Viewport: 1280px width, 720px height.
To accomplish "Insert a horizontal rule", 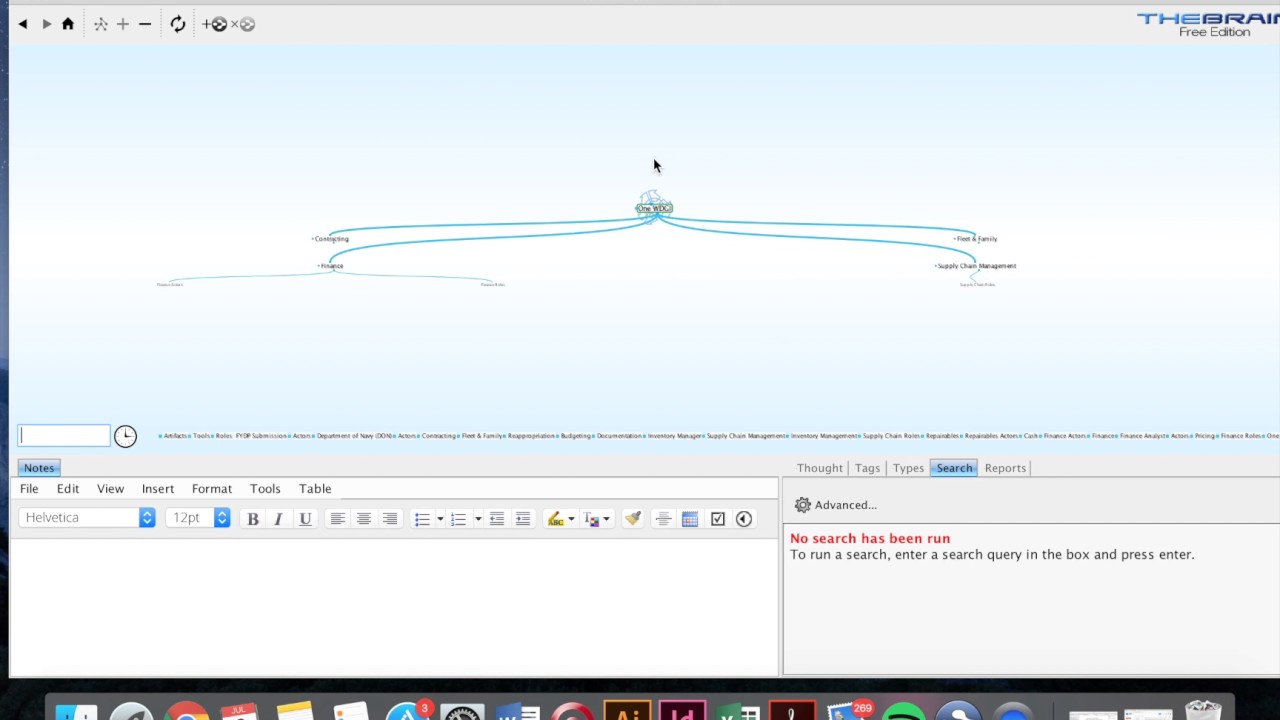I will (x=663, y=518).
